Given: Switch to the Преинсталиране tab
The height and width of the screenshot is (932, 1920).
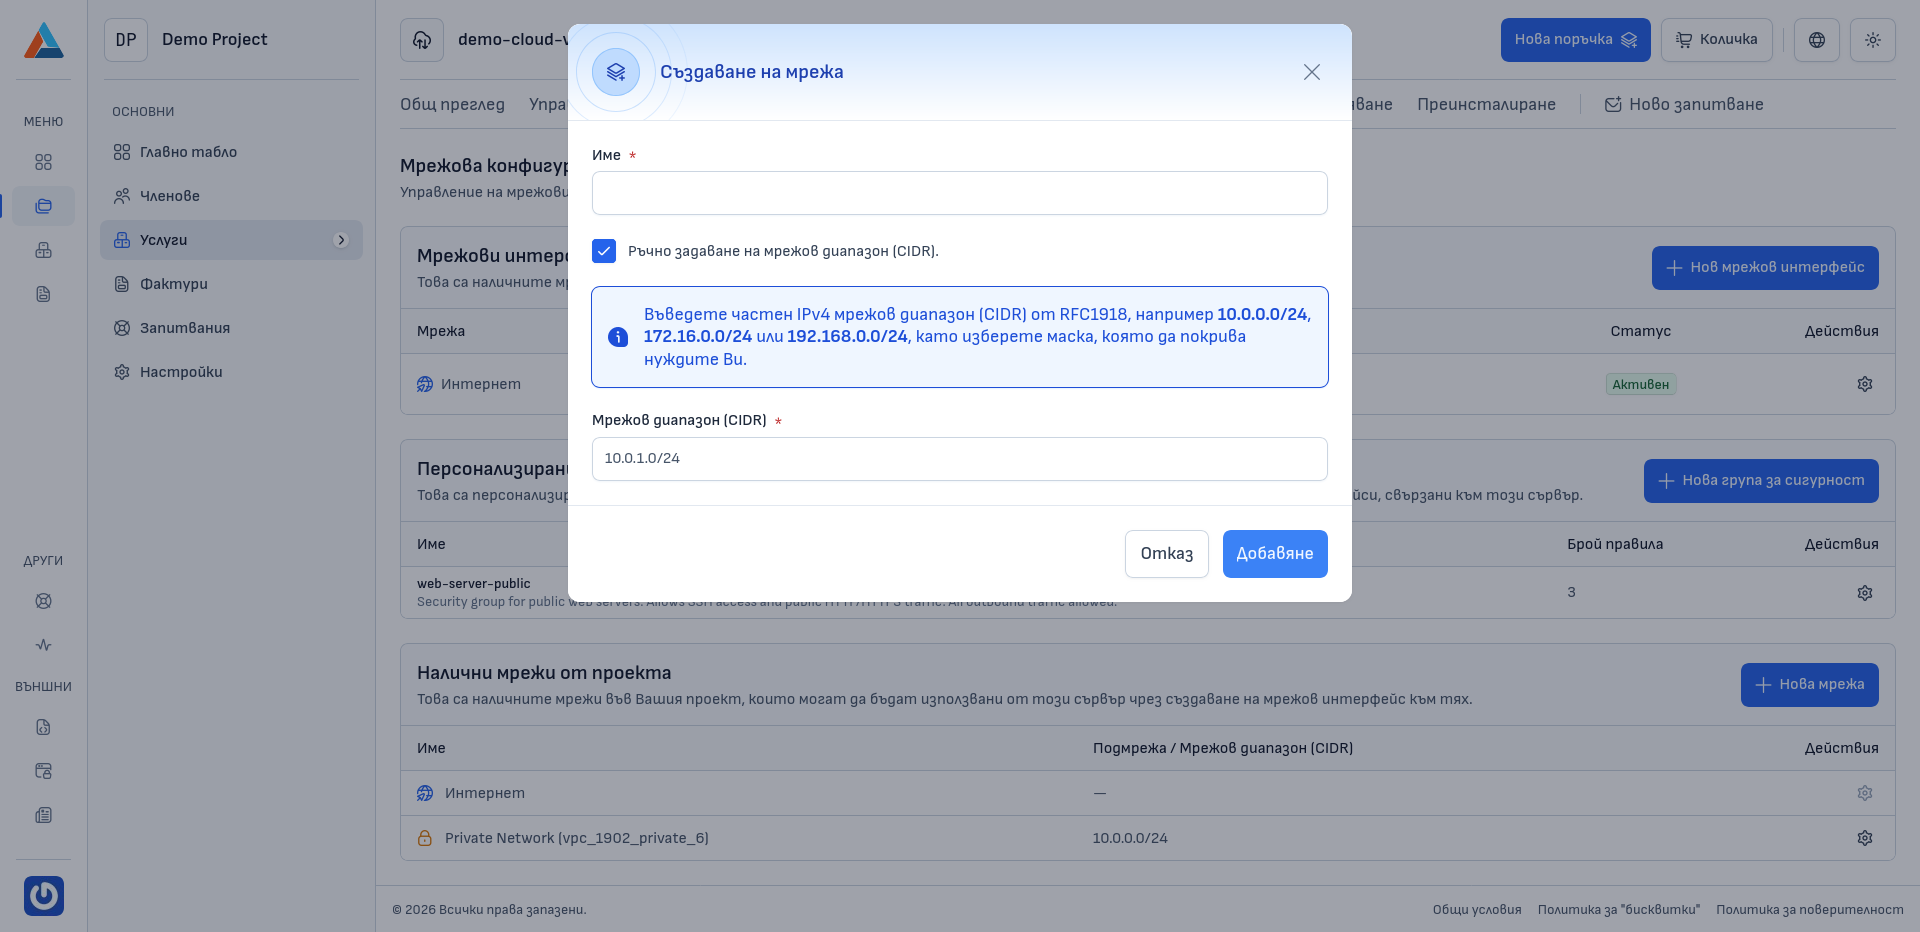Looking at the screenshot, I should (1486, 104).
